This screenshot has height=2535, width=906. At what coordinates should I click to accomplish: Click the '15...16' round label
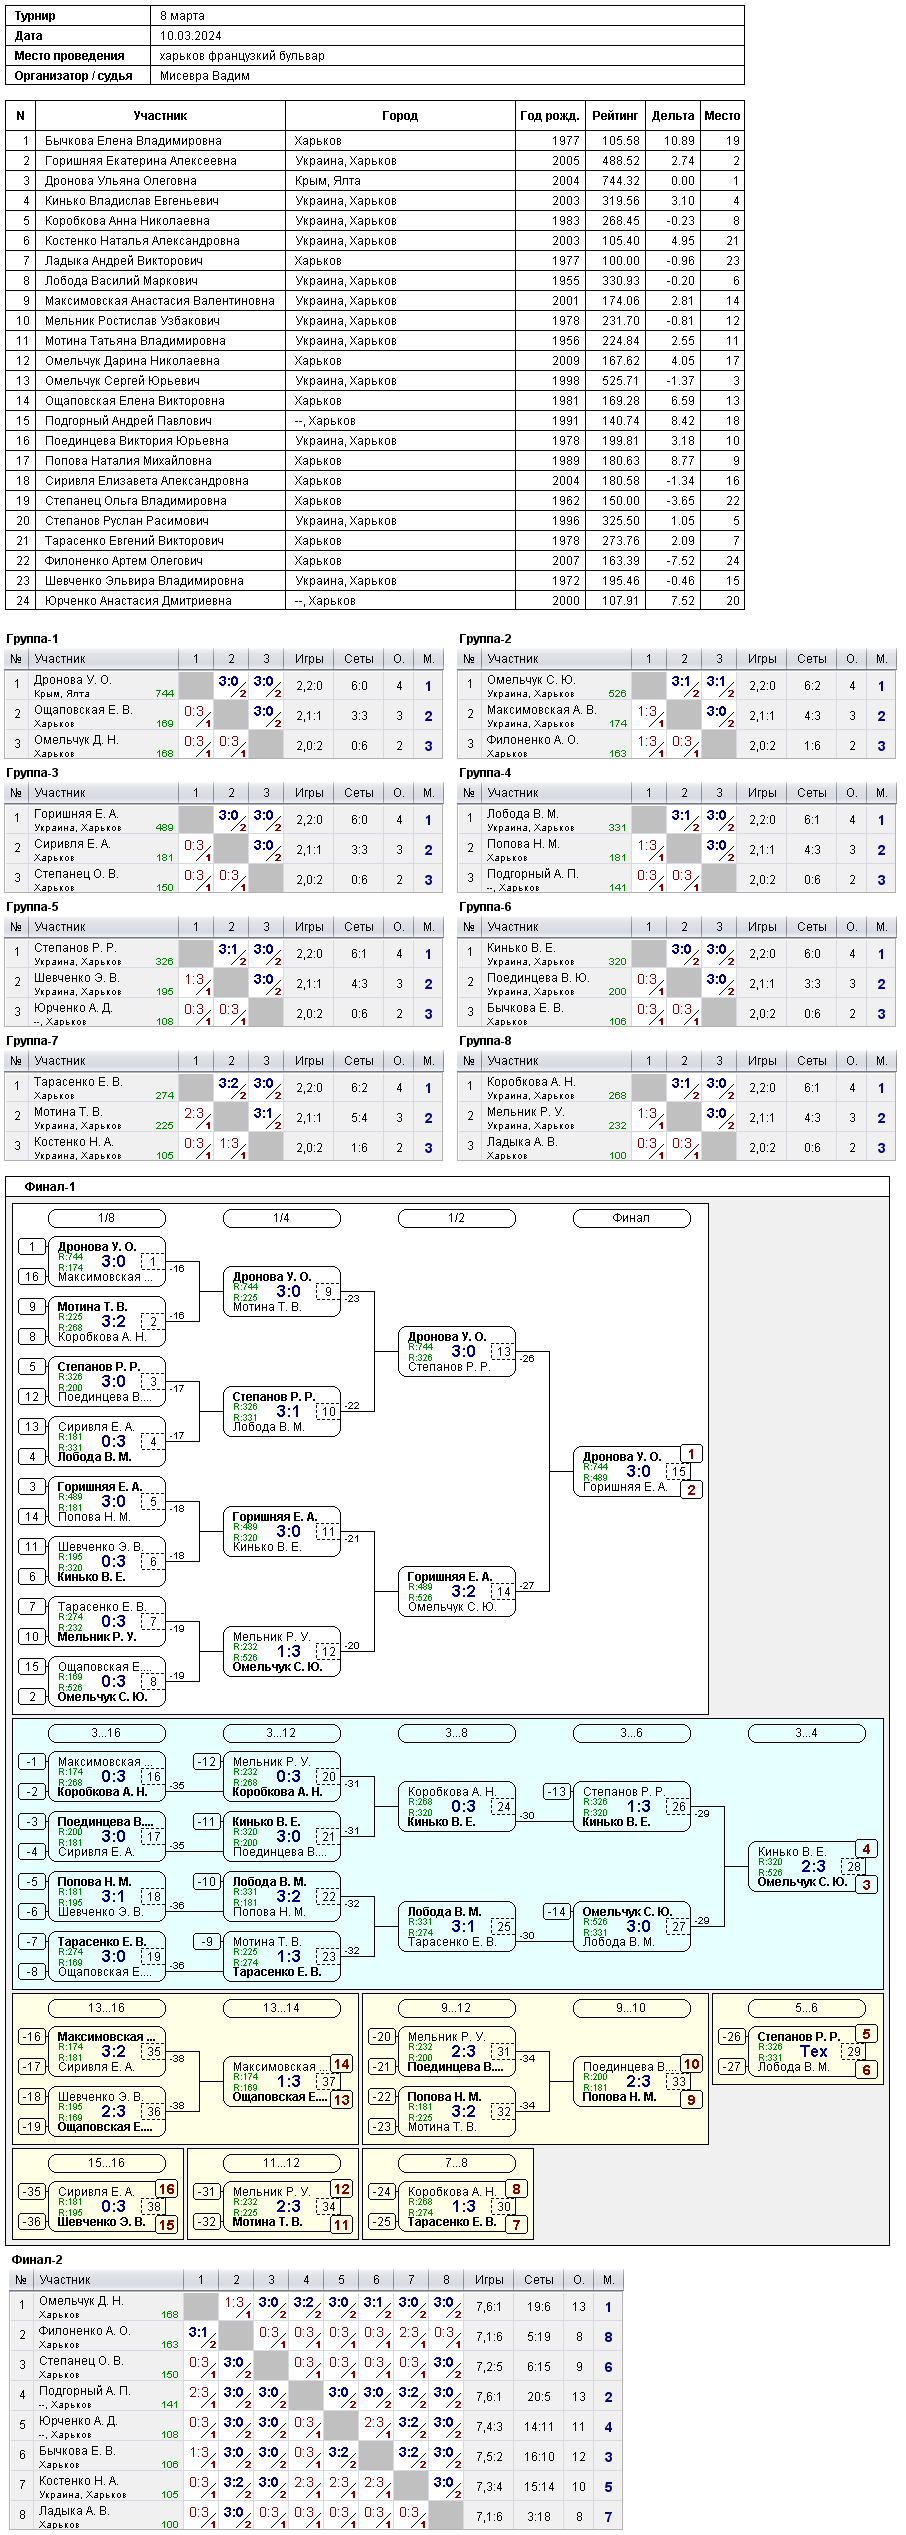[107, 2163]
